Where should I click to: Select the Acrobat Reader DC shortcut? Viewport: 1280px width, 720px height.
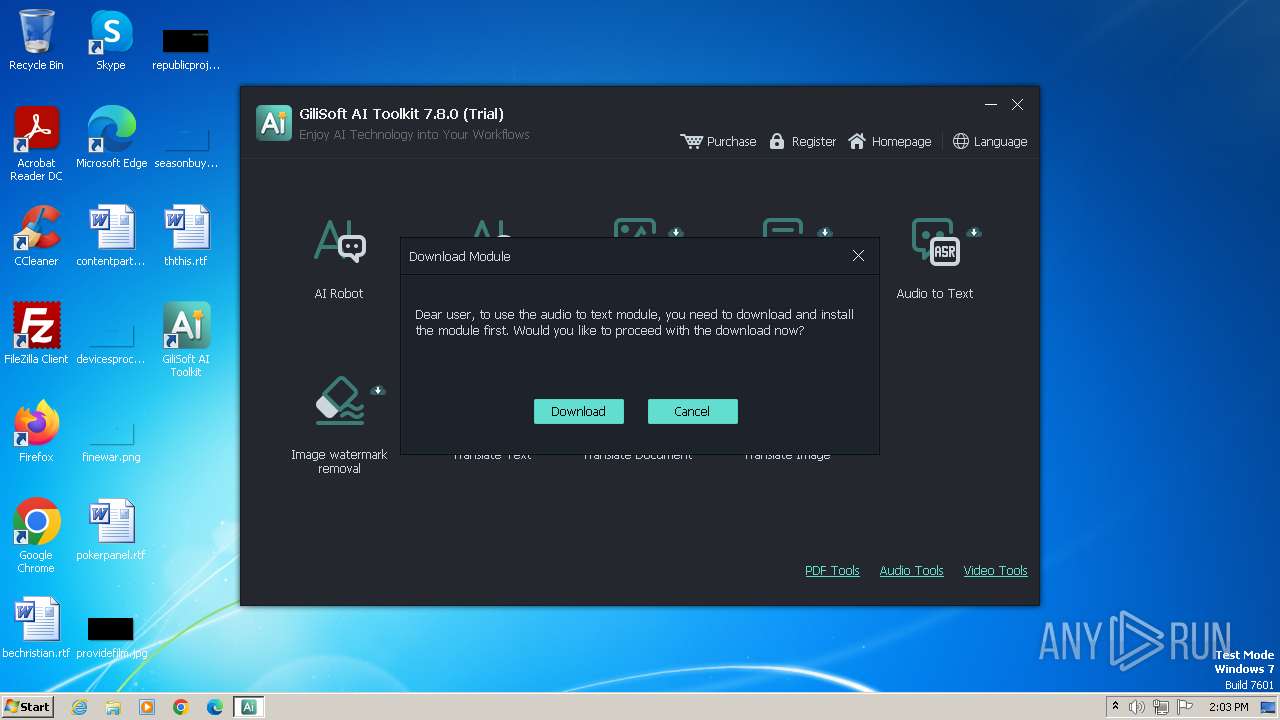pos(36,143)
